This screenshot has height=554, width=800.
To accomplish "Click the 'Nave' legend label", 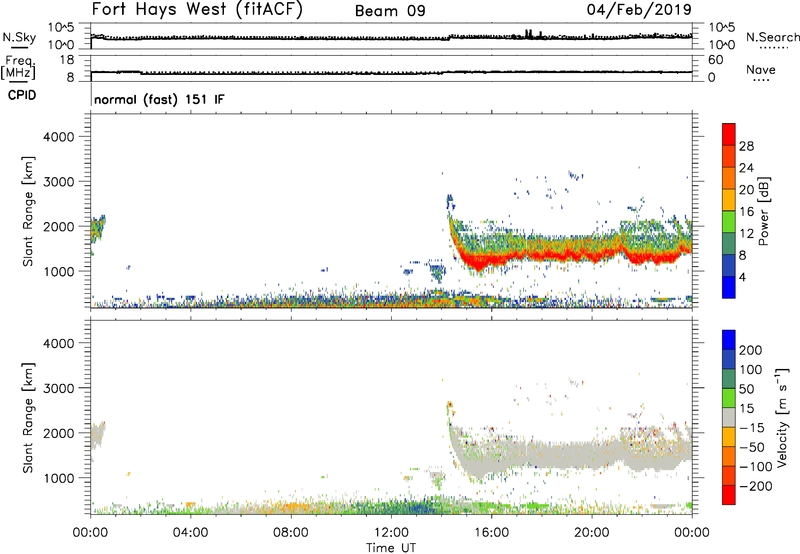I will (761, 69).
